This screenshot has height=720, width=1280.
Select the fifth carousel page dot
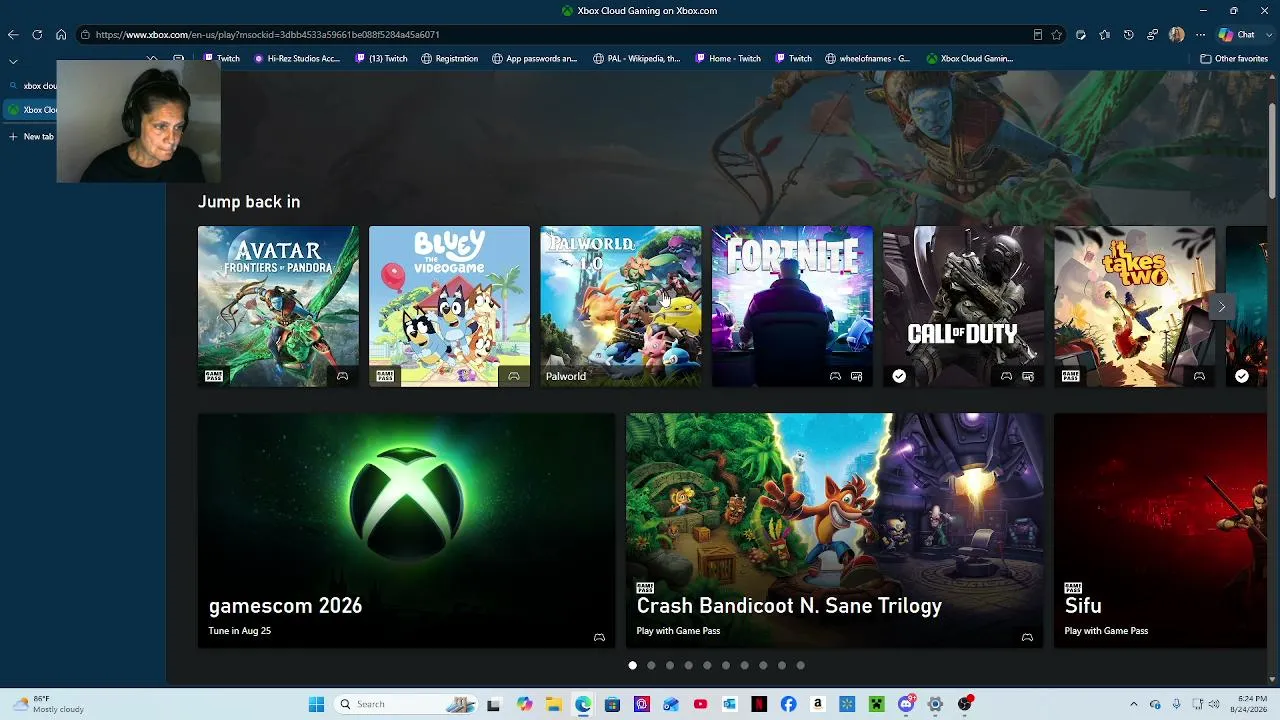tap(707, 665)
